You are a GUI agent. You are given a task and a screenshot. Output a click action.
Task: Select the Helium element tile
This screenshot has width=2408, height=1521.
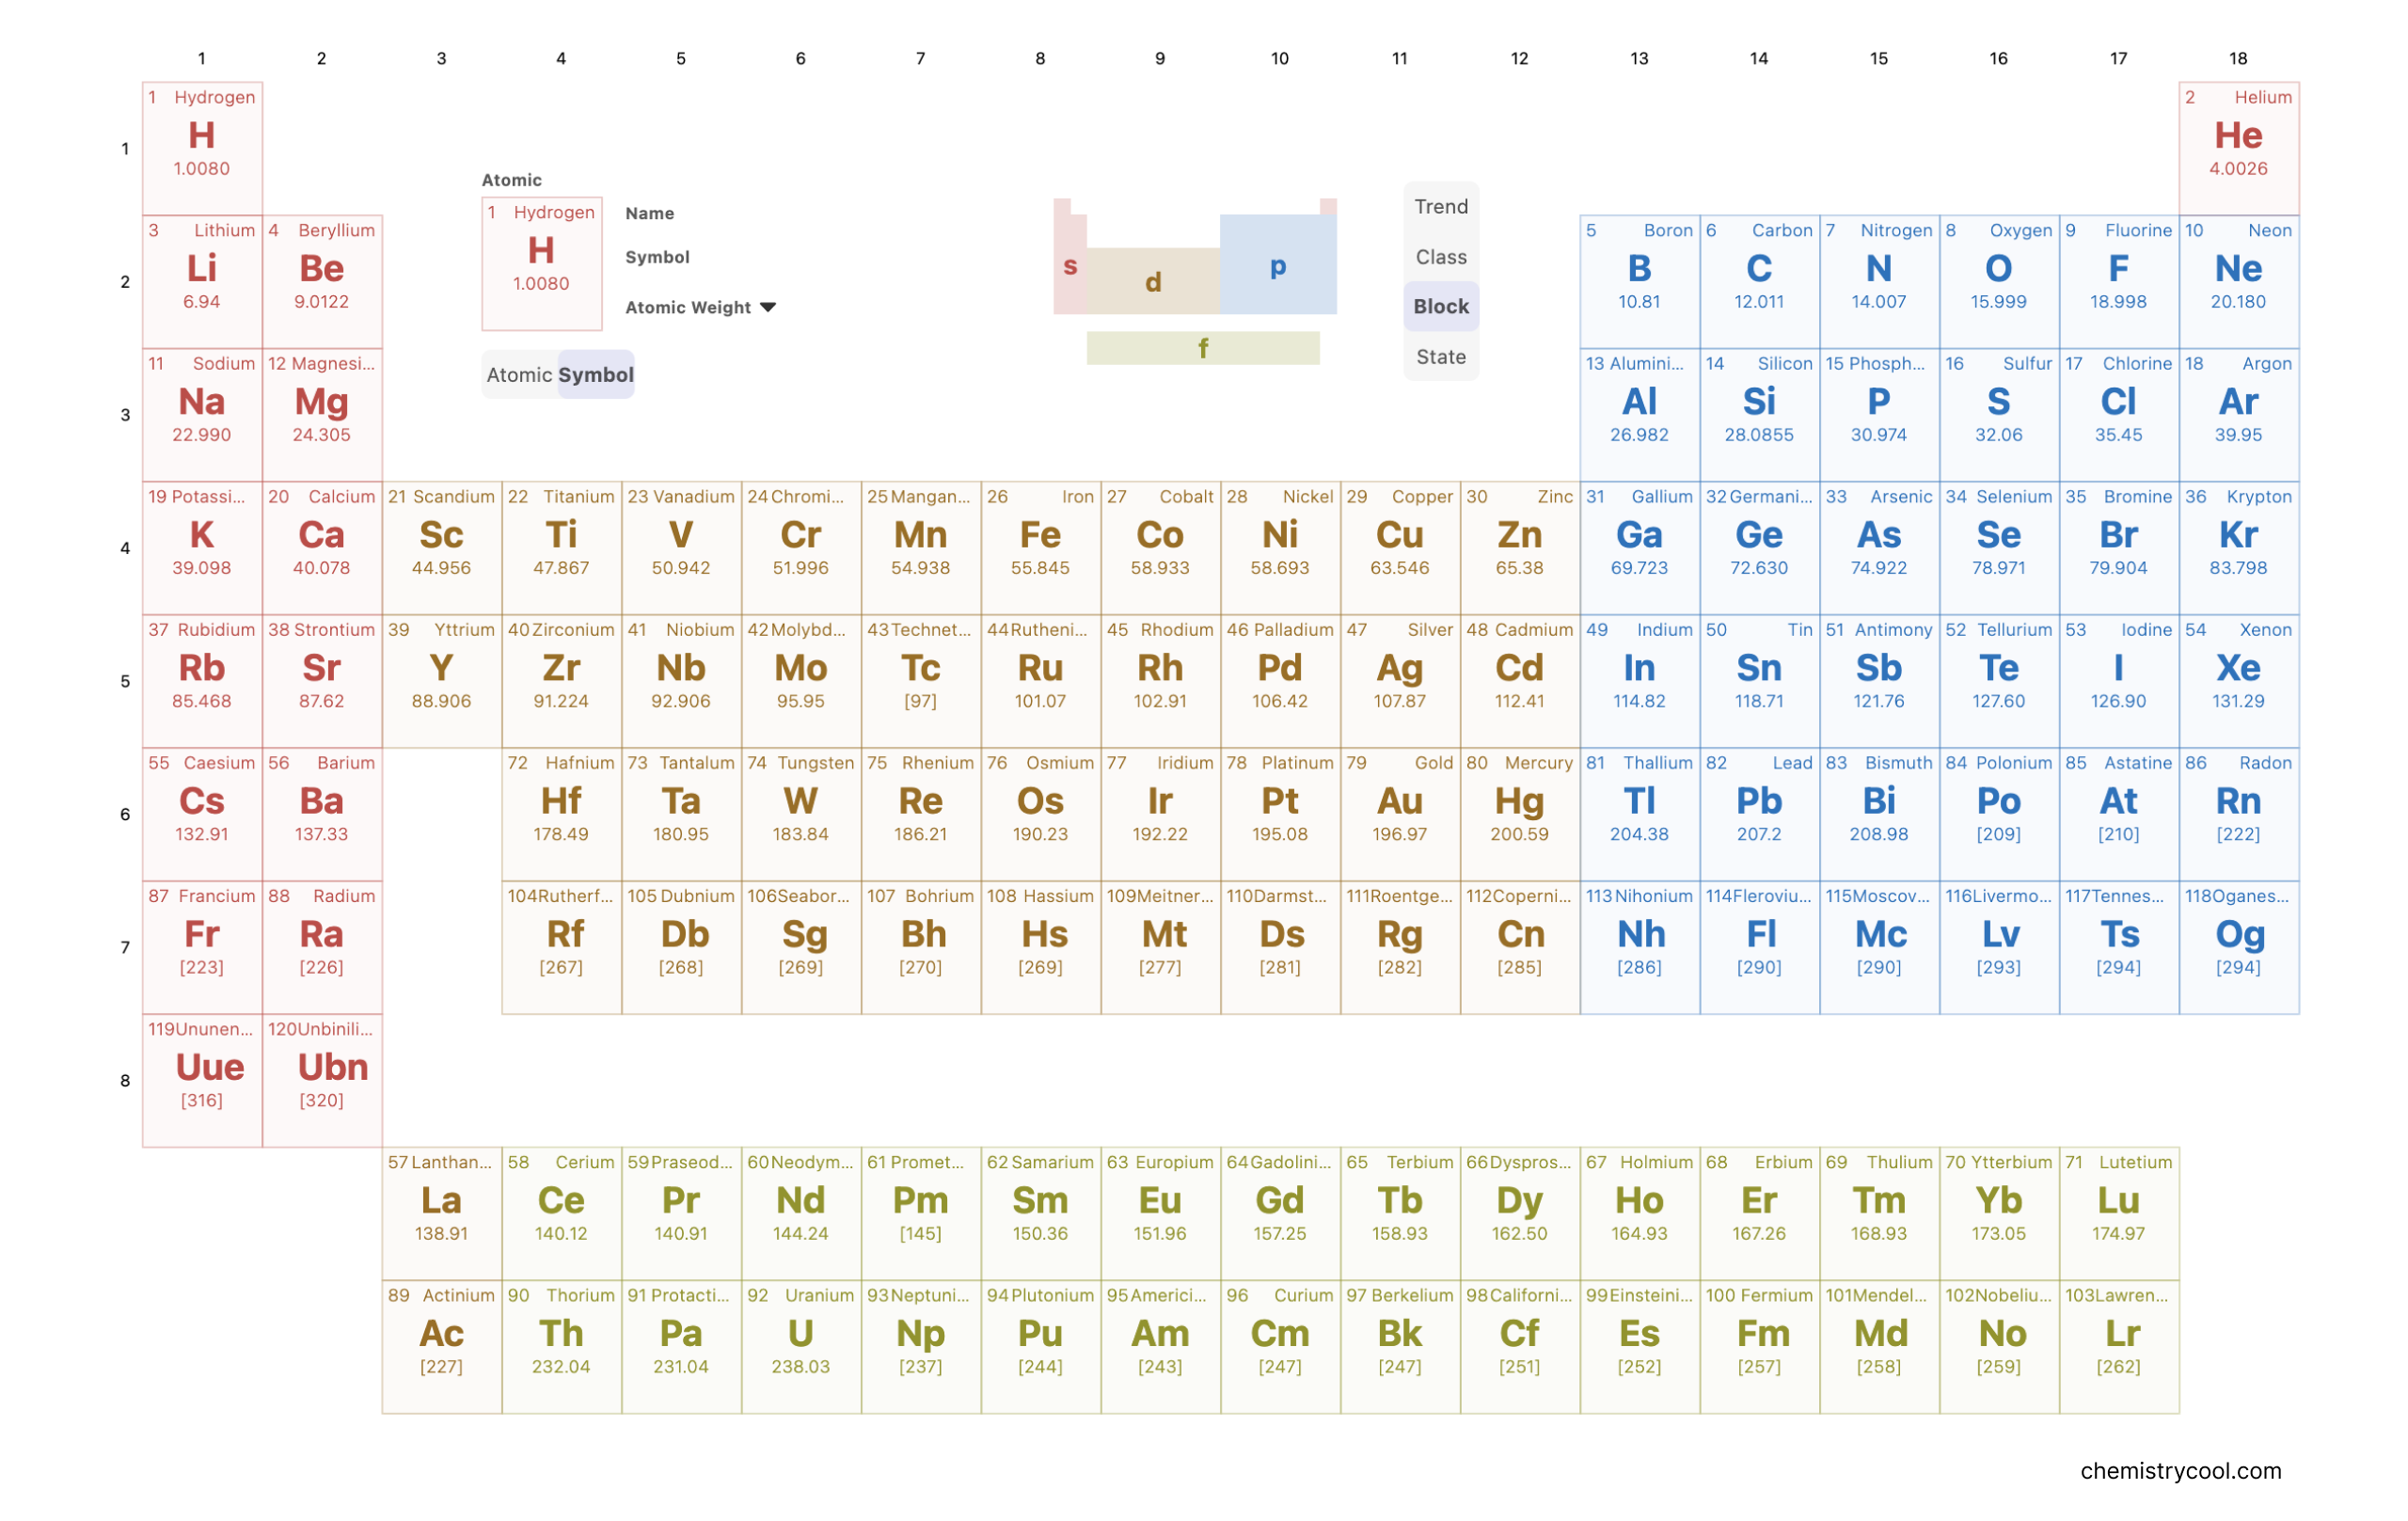tap(2238, 148)
